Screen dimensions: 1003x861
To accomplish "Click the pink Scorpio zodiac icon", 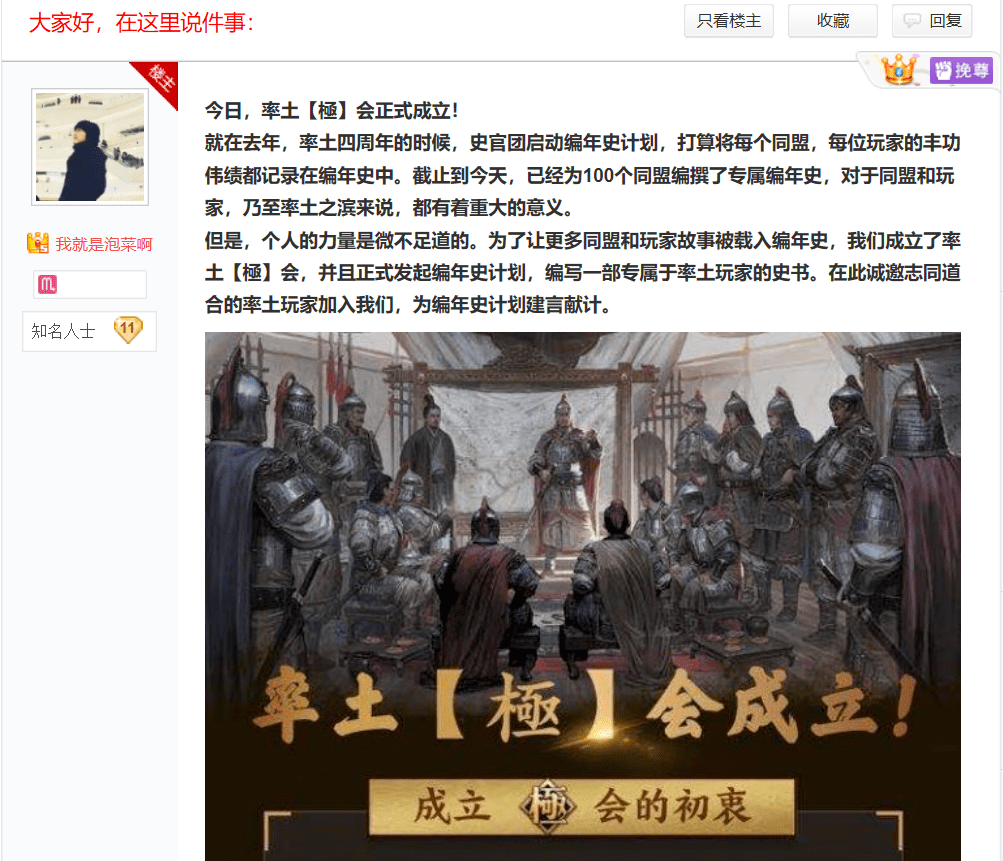I will 48,284.
